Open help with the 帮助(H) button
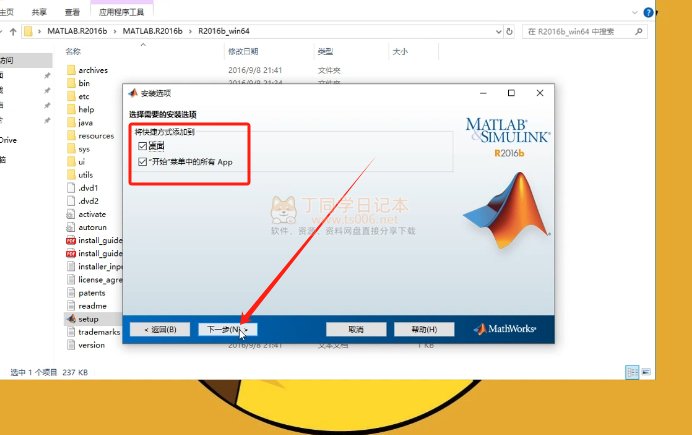The height and width of the screenshot is (435, 692). point(424,329)
